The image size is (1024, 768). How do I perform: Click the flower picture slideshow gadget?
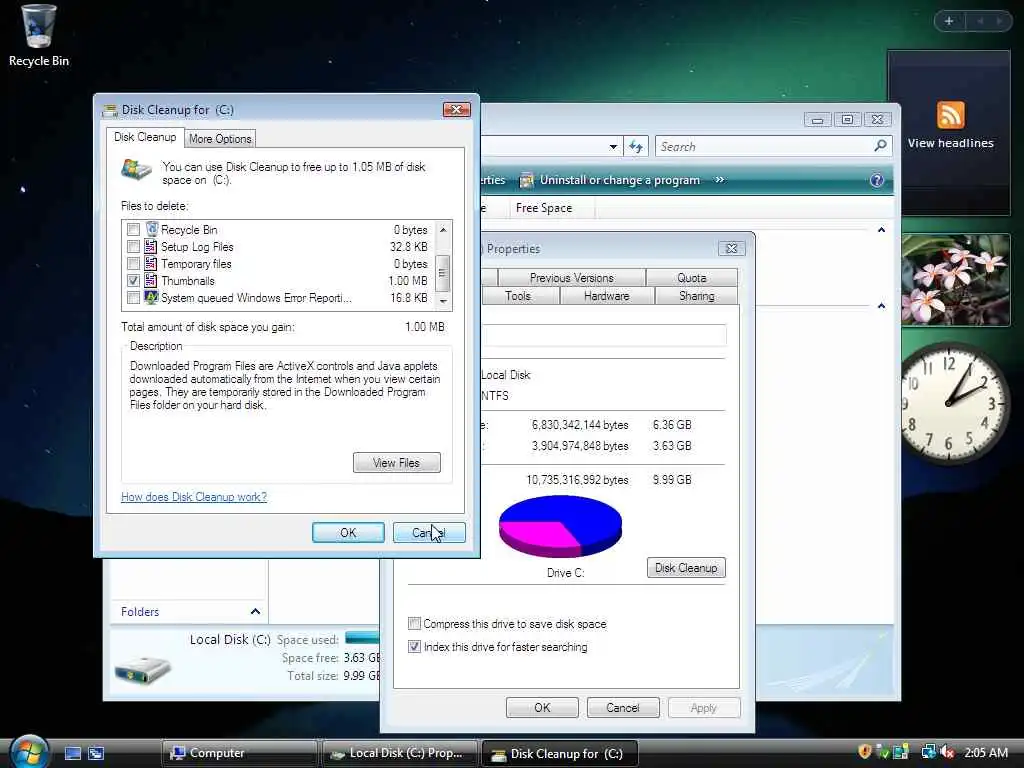(955, 280)
